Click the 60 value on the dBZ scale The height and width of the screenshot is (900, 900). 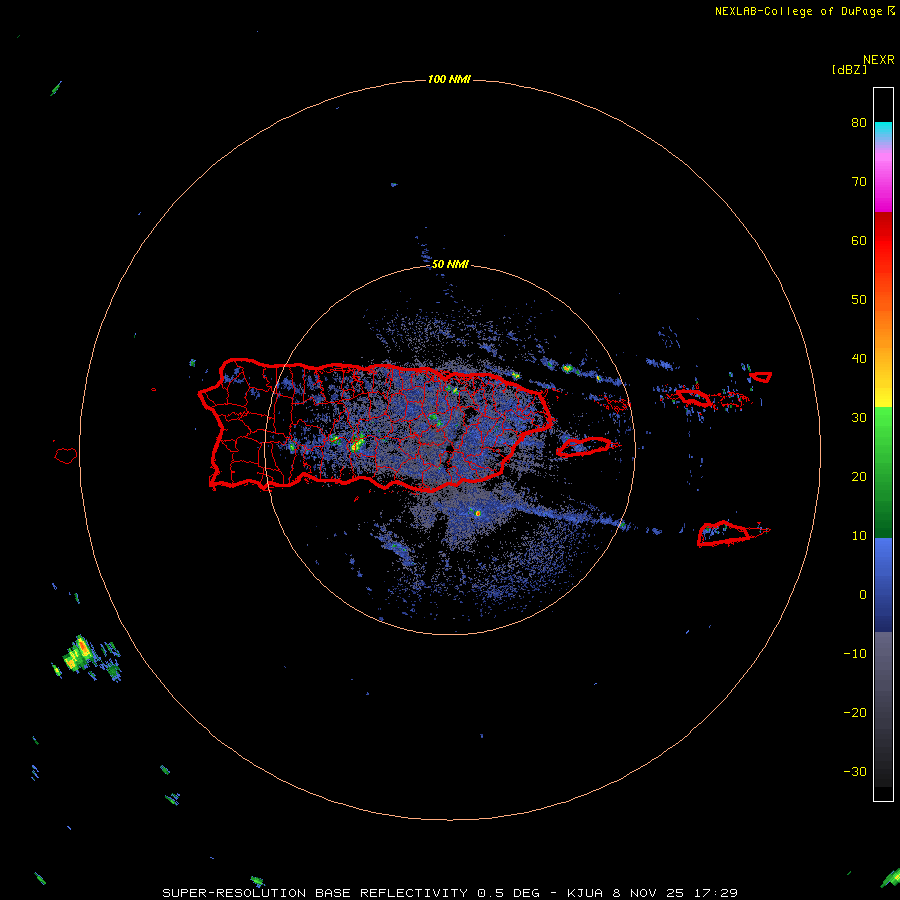[859, 240]
